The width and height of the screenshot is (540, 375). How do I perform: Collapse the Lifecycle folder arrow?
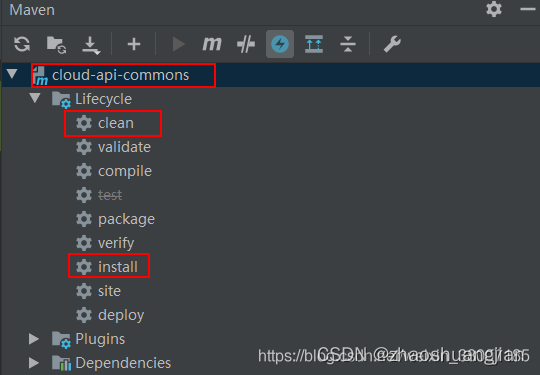click(35, 97)
